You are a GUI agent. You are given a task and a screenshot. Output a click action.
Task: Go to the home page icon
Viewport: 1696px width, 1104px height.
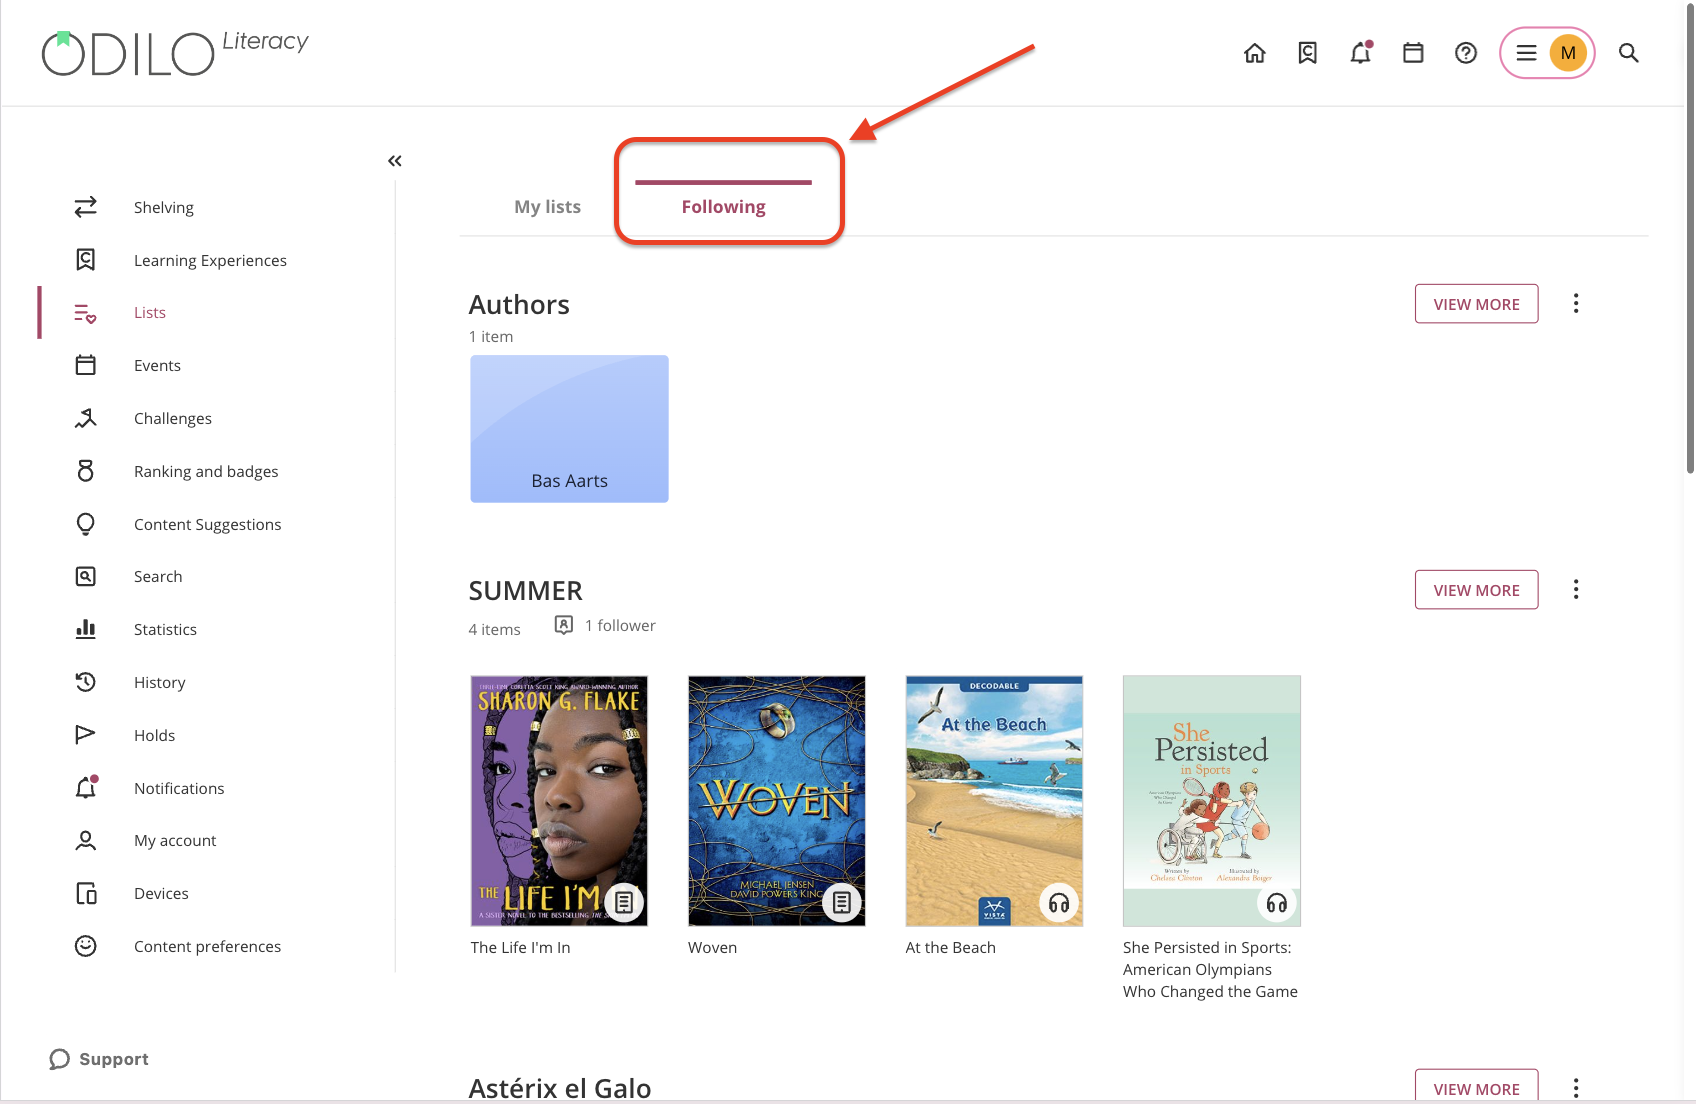tap(1254, 53)
